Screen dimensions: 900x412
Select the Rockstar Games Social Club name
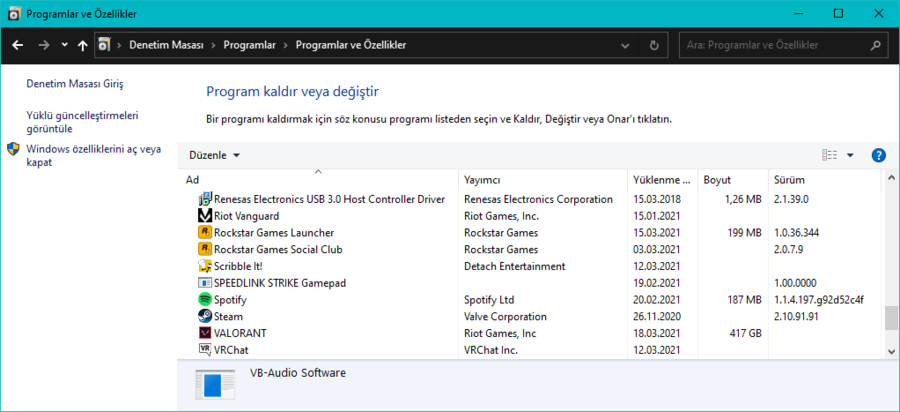click(278, 250)
